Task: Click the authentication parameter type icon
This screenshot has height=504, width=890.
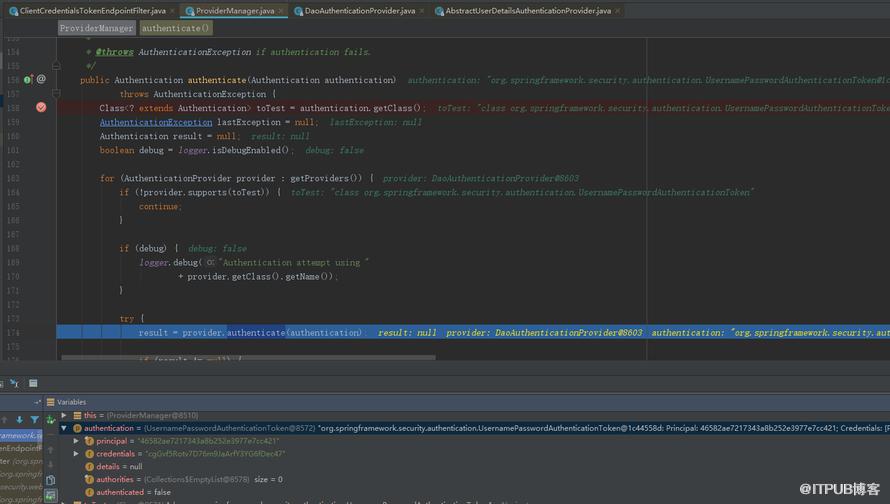Action: tap(77, 429)
